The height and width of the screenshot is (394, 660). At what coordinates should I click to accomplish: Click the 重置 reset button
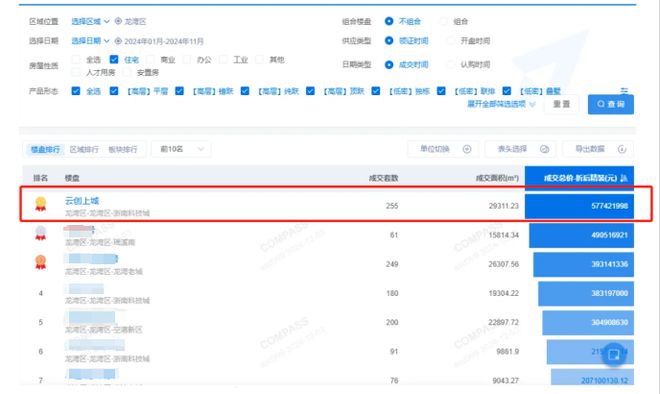[x=562, y=104]
